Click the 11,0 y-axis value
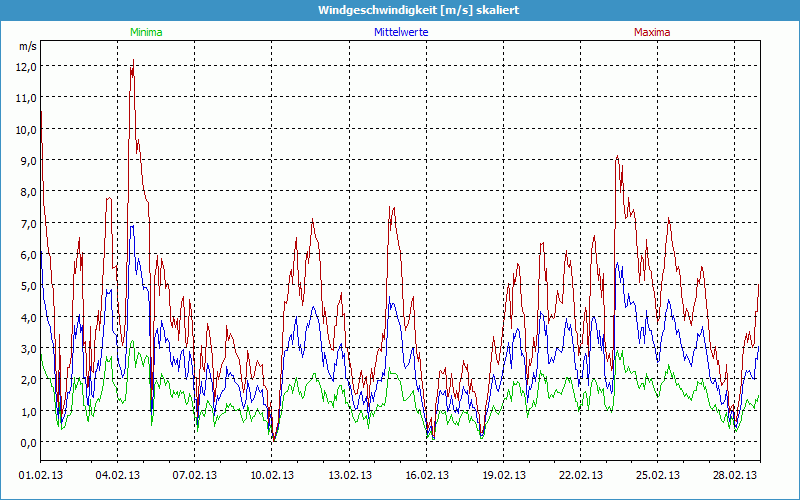Screen dimensions: 800x500 [x=26, y=98]
